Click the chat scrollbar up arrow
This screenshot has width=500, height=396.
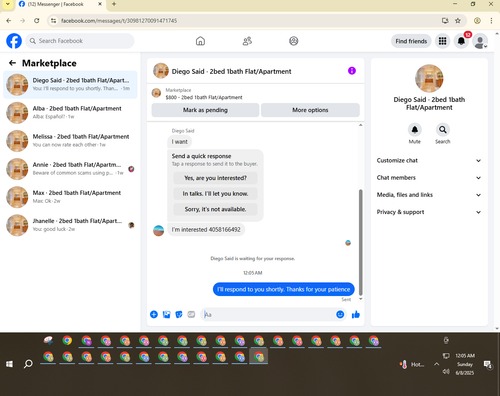tap(360, 125)
